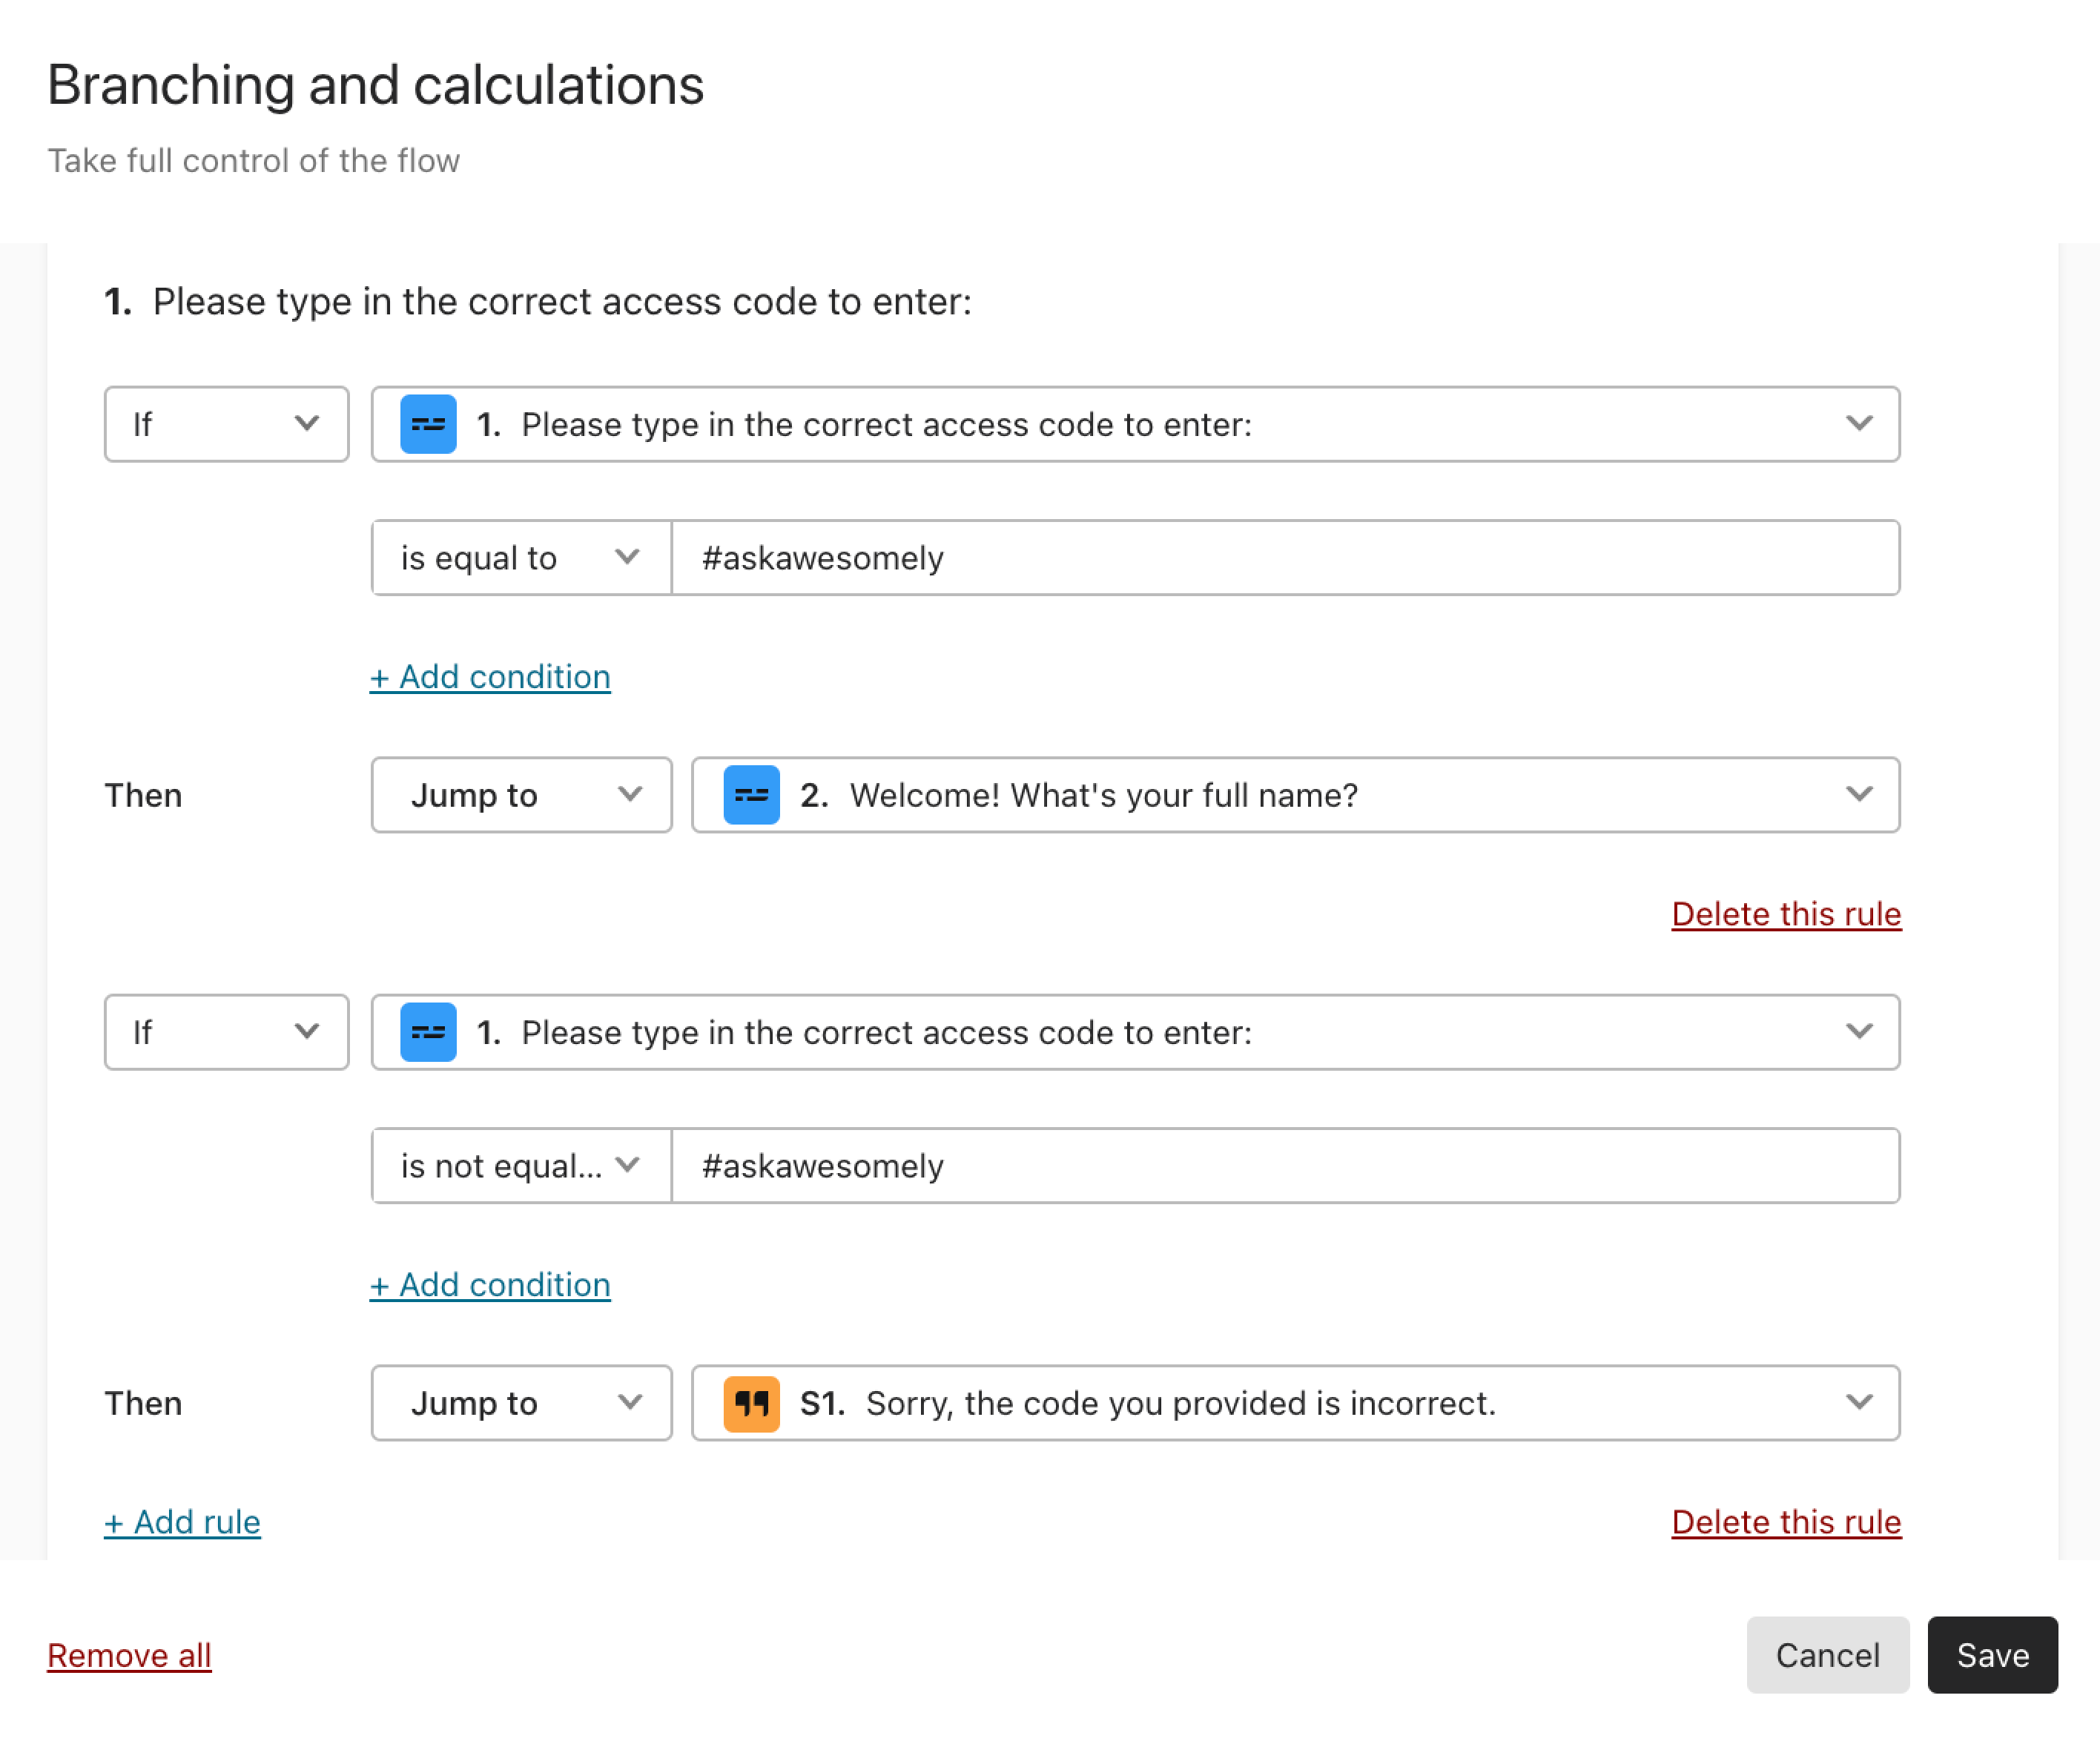Image resolution: width=2100 pixels, height=1747 pixels.
Task: Click chevron arrow of first question selector
Action: click(1859, 424)
